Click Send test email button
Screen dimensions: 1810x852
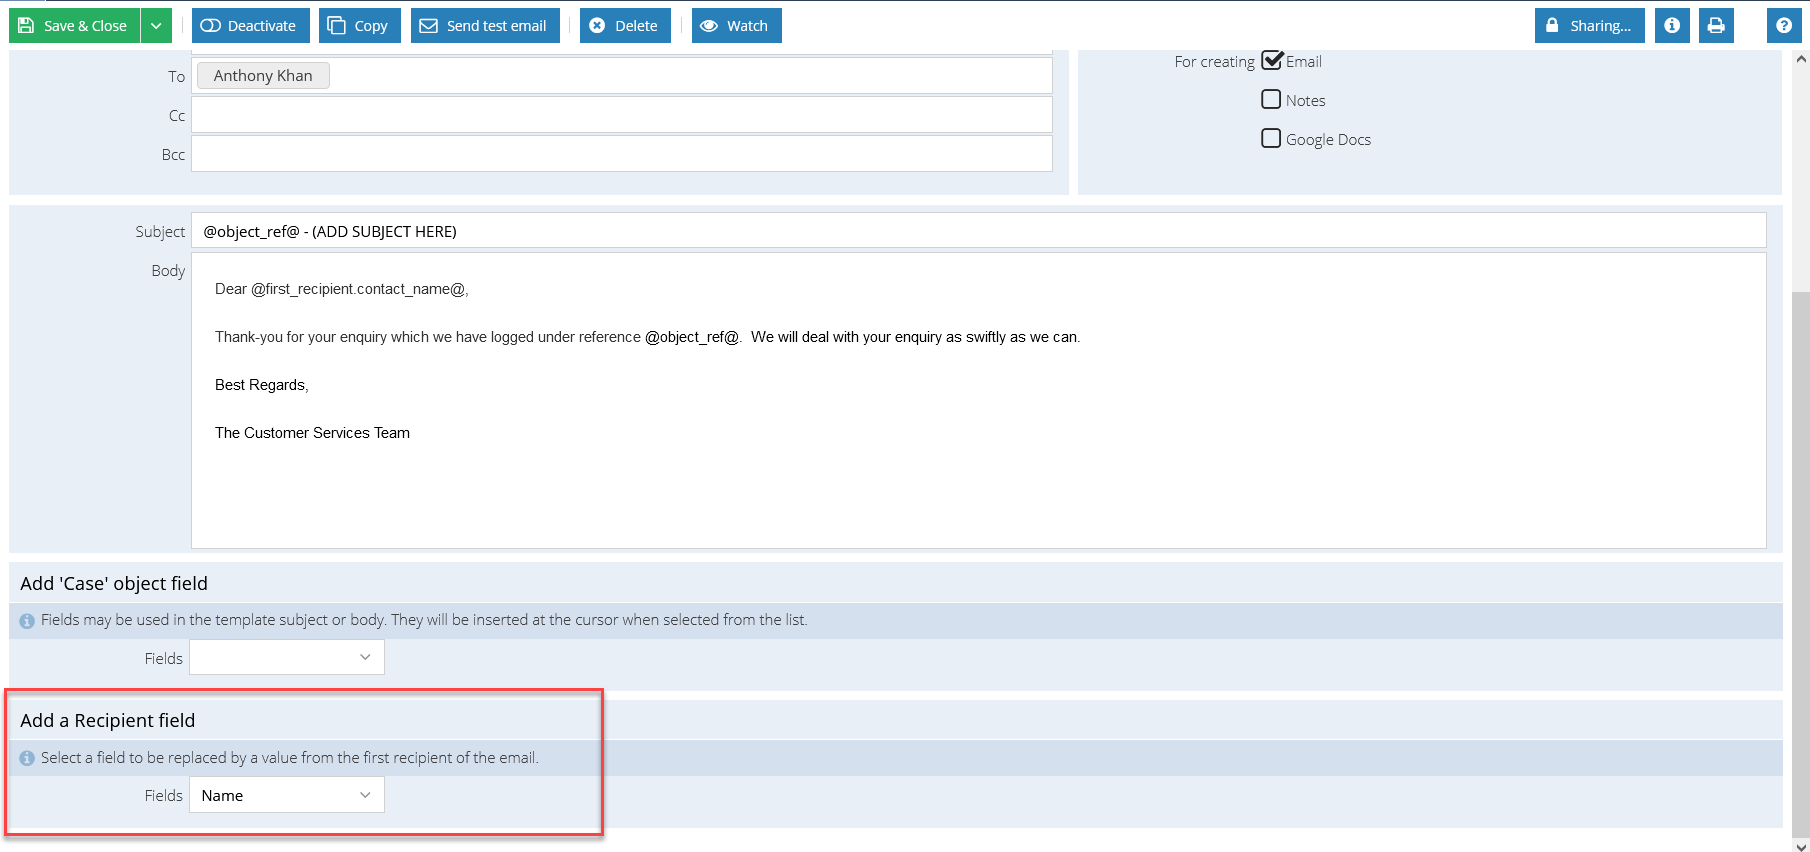pos(485,26)
